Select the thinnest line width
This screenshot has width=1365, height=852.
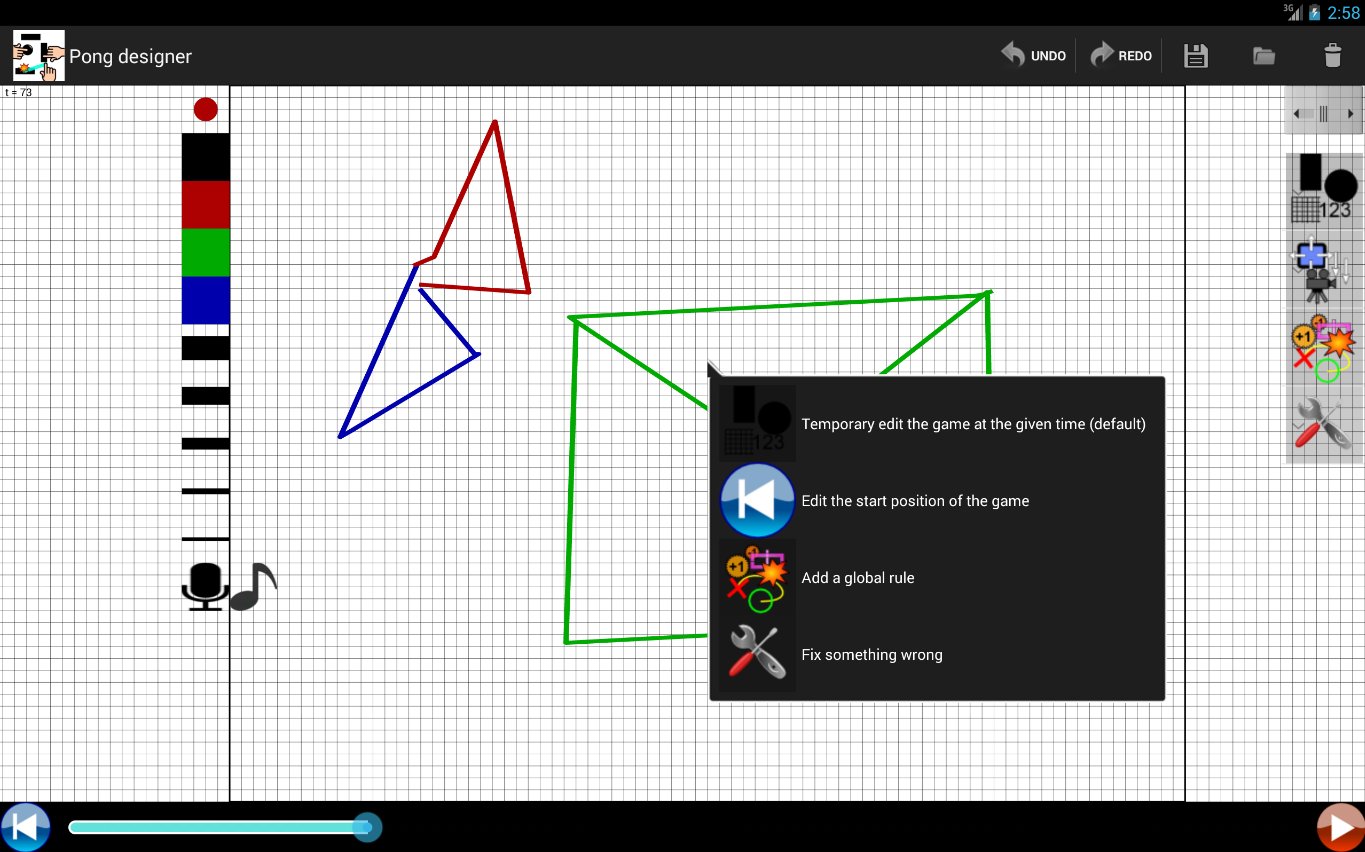click(205, 539)
